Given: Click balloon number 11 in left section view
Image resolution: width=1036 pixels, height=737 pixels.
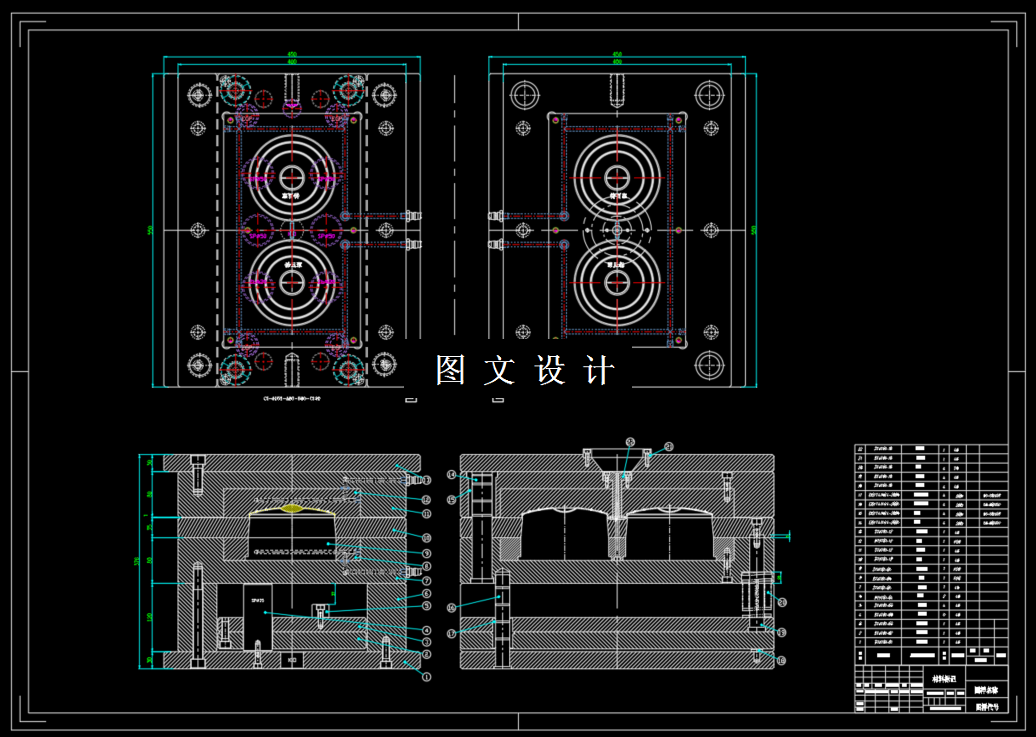Looking at the screenshot, I should [427, 513].
